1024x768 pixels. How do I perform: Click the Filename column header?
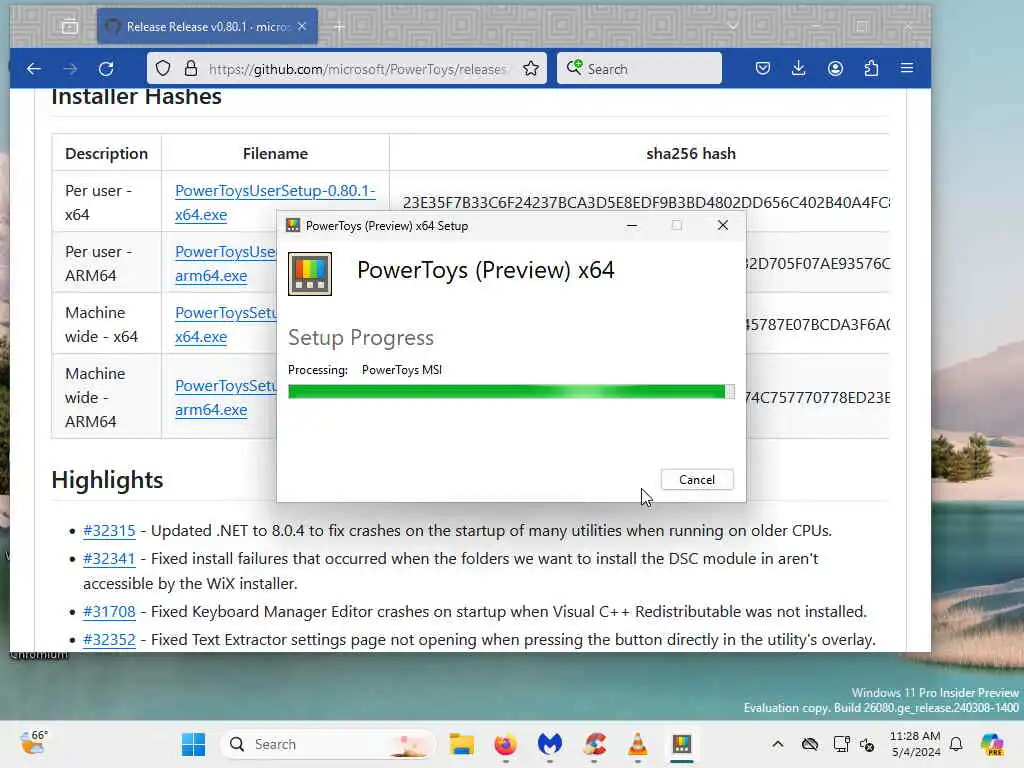(x=275, y=153)
